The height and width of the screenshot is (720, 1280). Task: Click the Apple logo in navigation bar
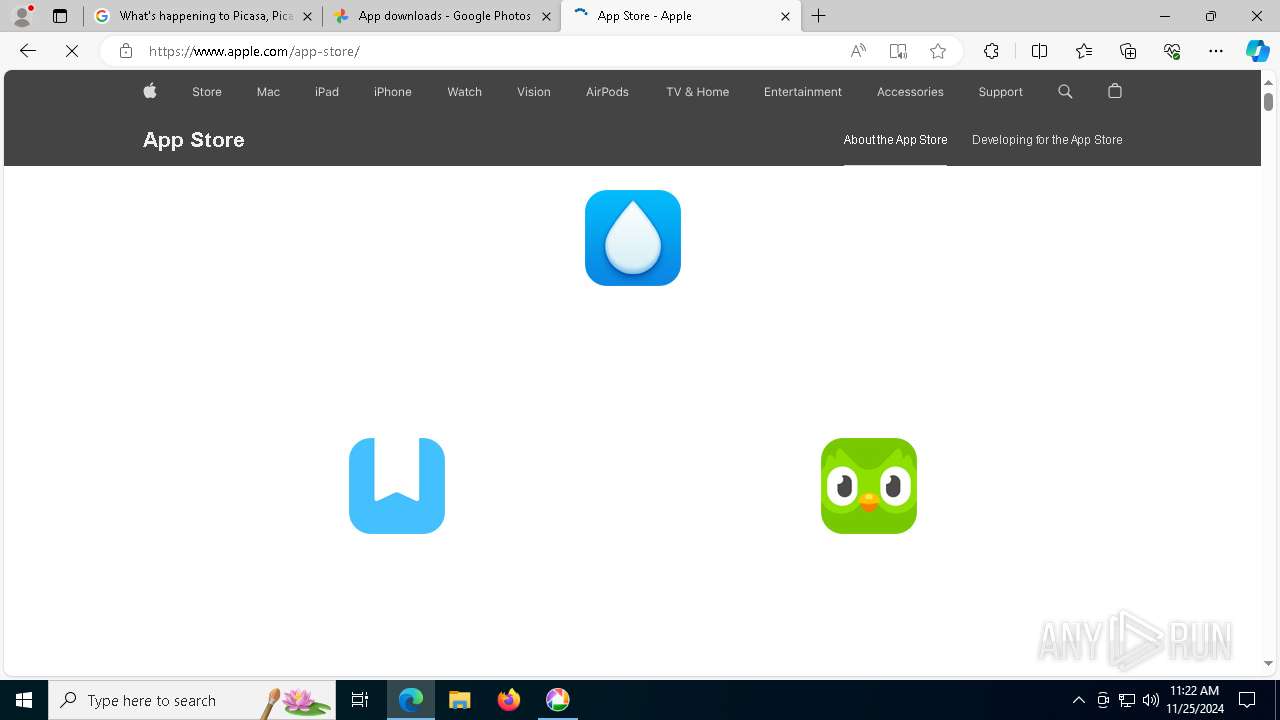(x=150, y=91)
